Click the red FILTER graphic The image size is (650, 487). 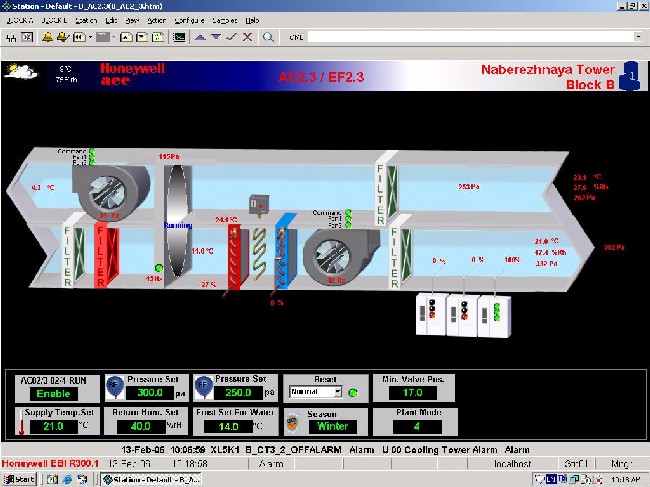[107, 255]
